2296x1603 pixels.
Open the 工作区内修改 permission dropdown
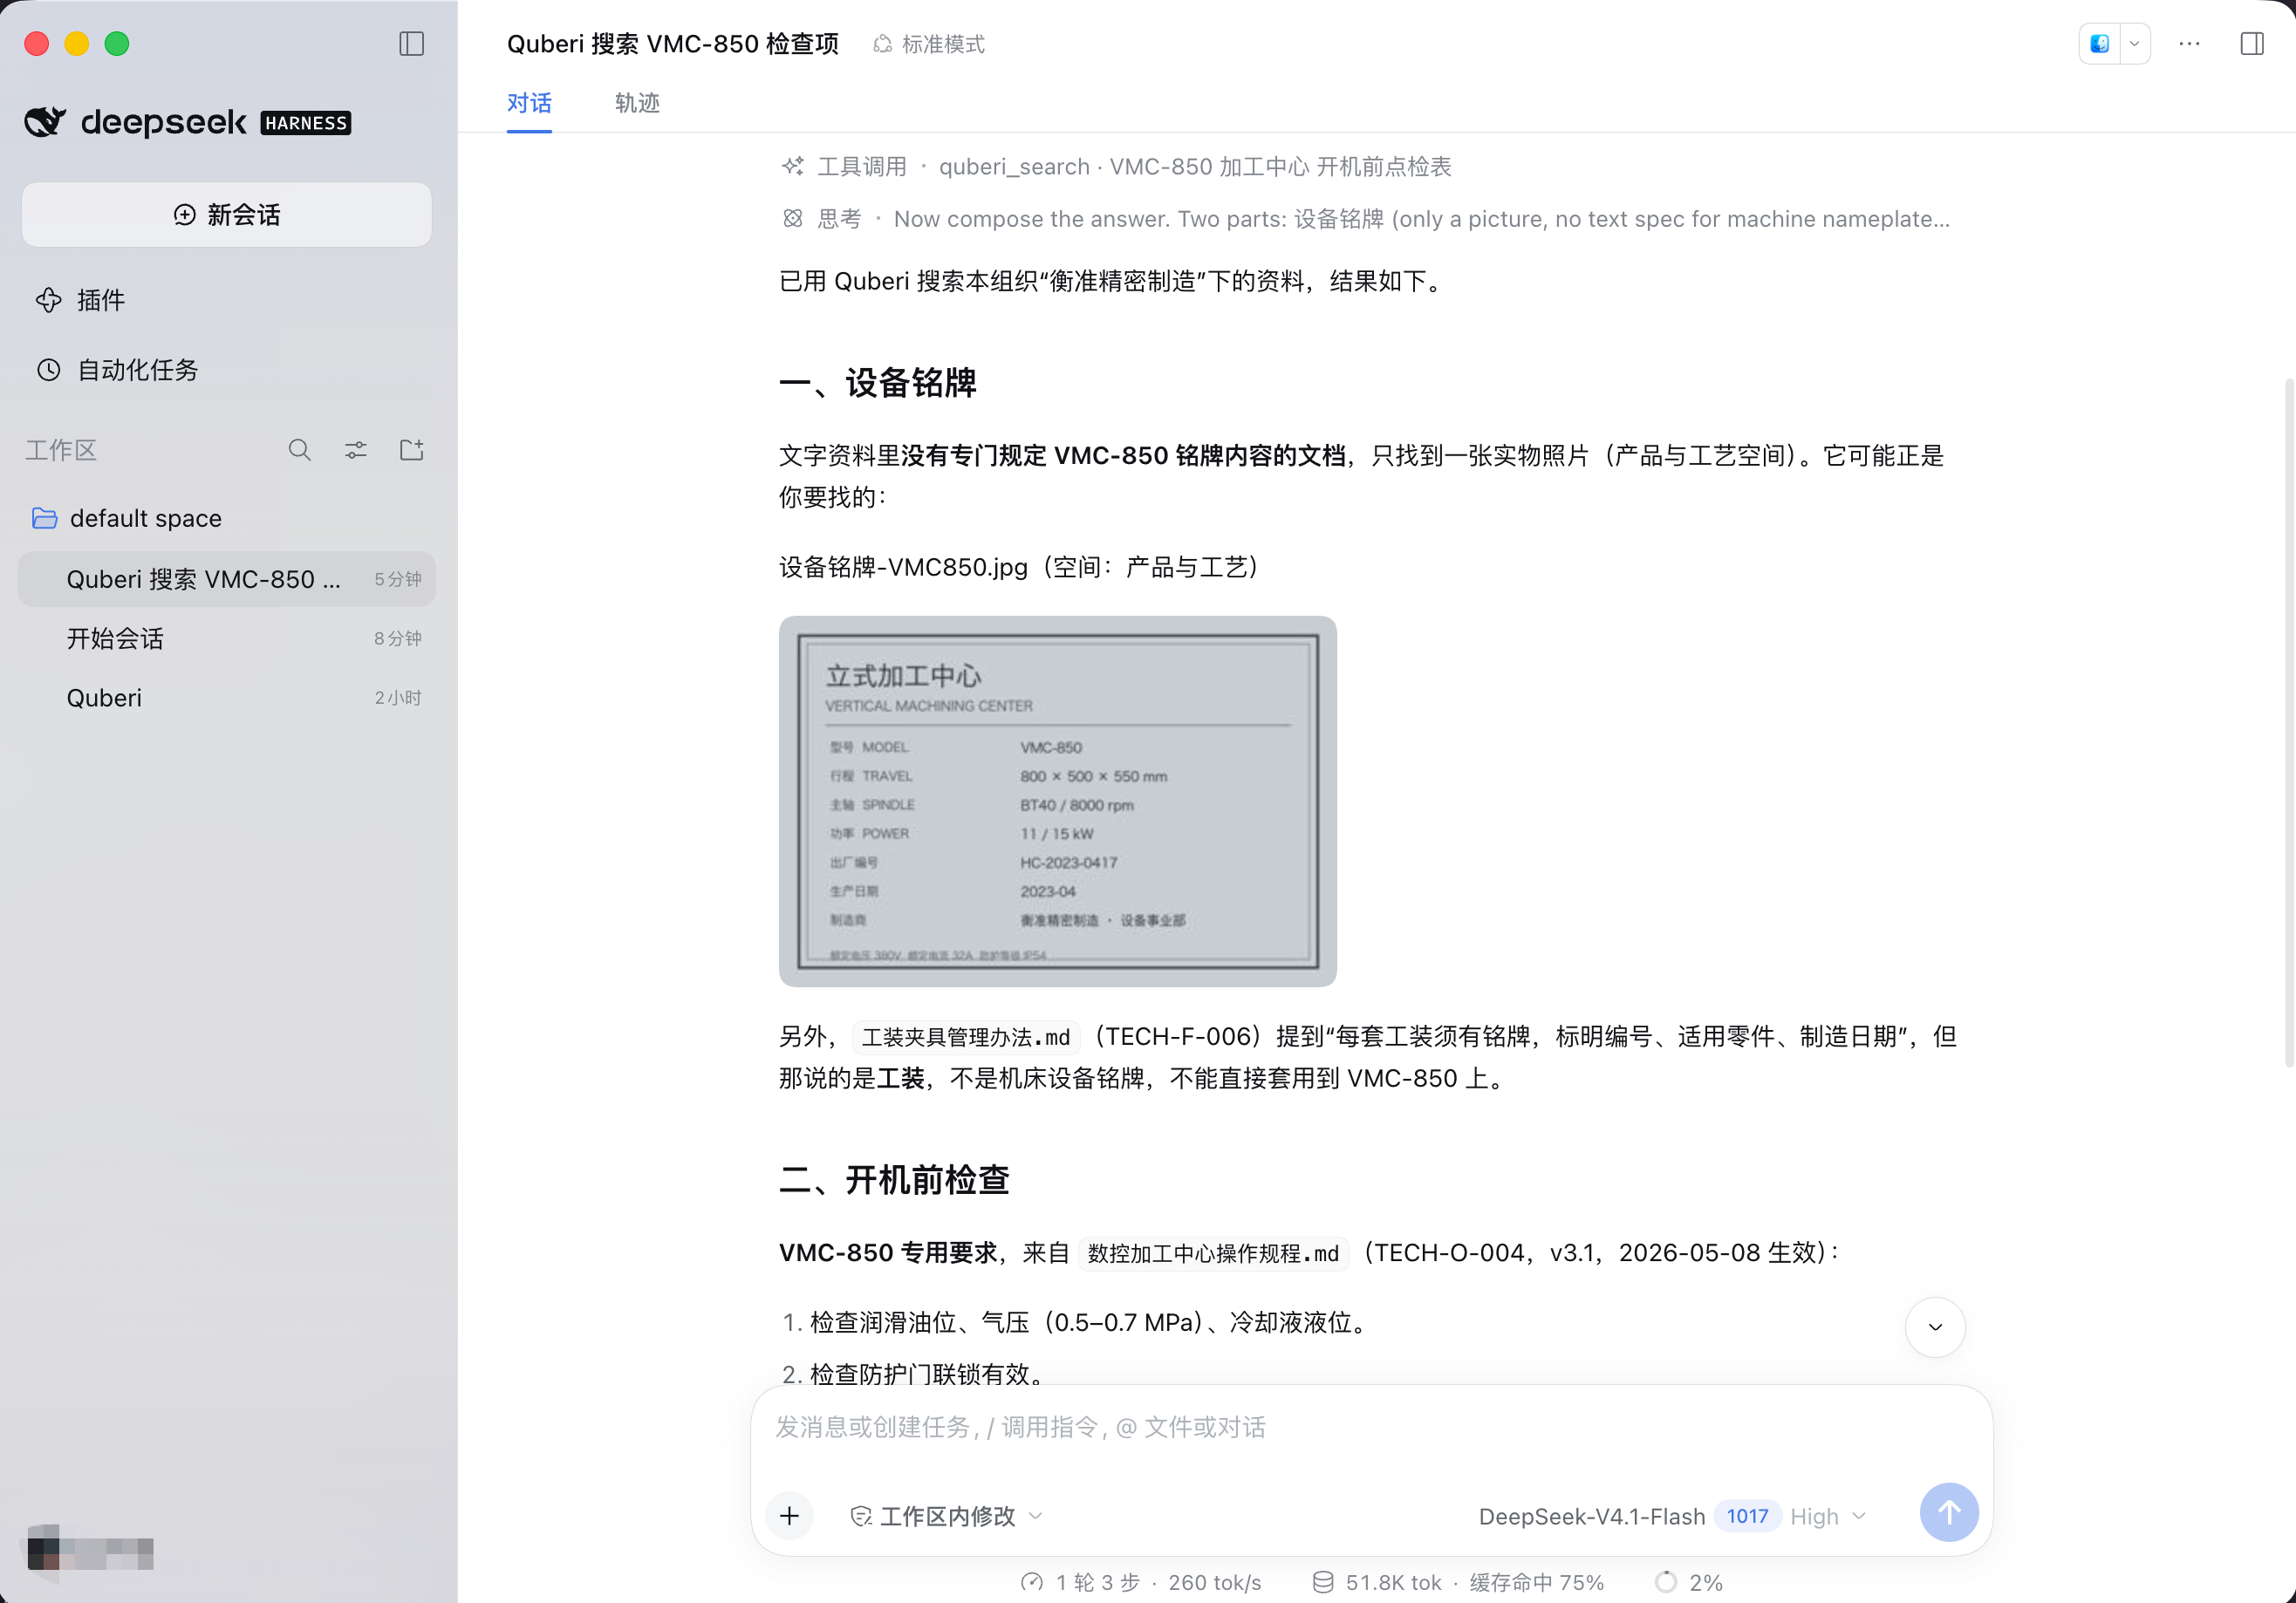click(946, 1516)
